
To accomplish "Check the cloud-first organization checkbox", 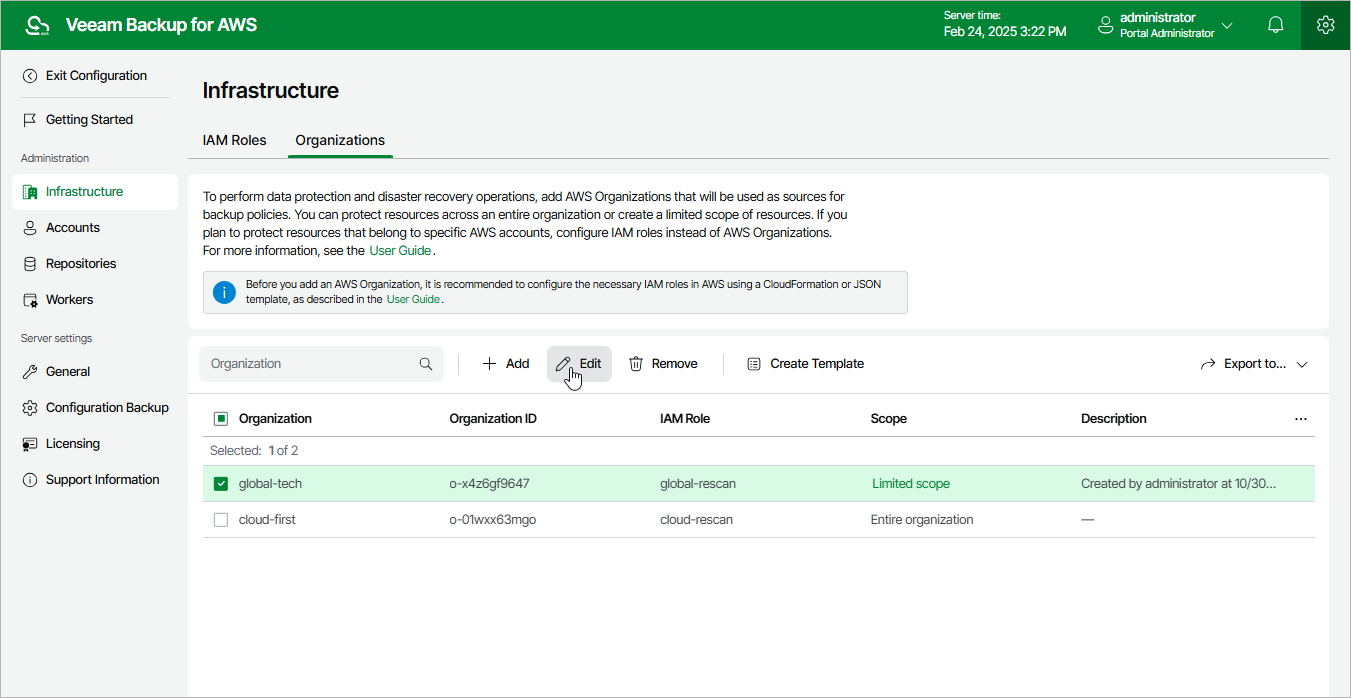I will 221,520.
